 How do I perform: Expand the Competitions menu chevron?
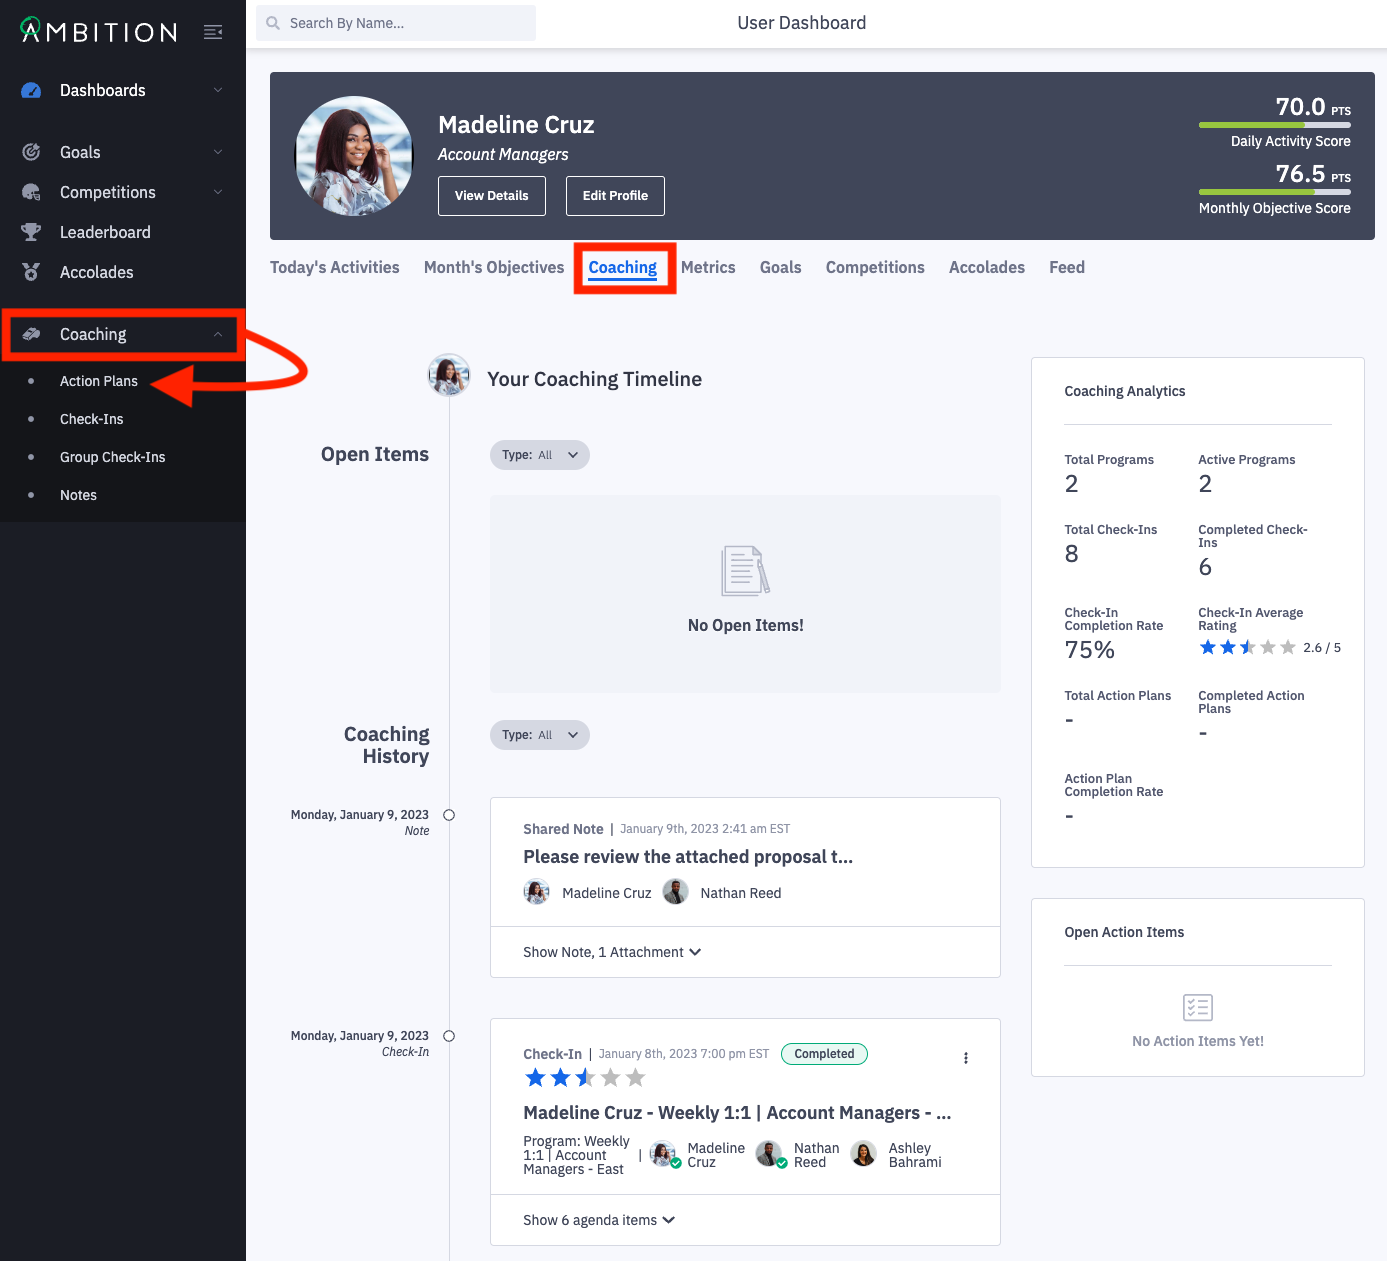coord(218,192)
